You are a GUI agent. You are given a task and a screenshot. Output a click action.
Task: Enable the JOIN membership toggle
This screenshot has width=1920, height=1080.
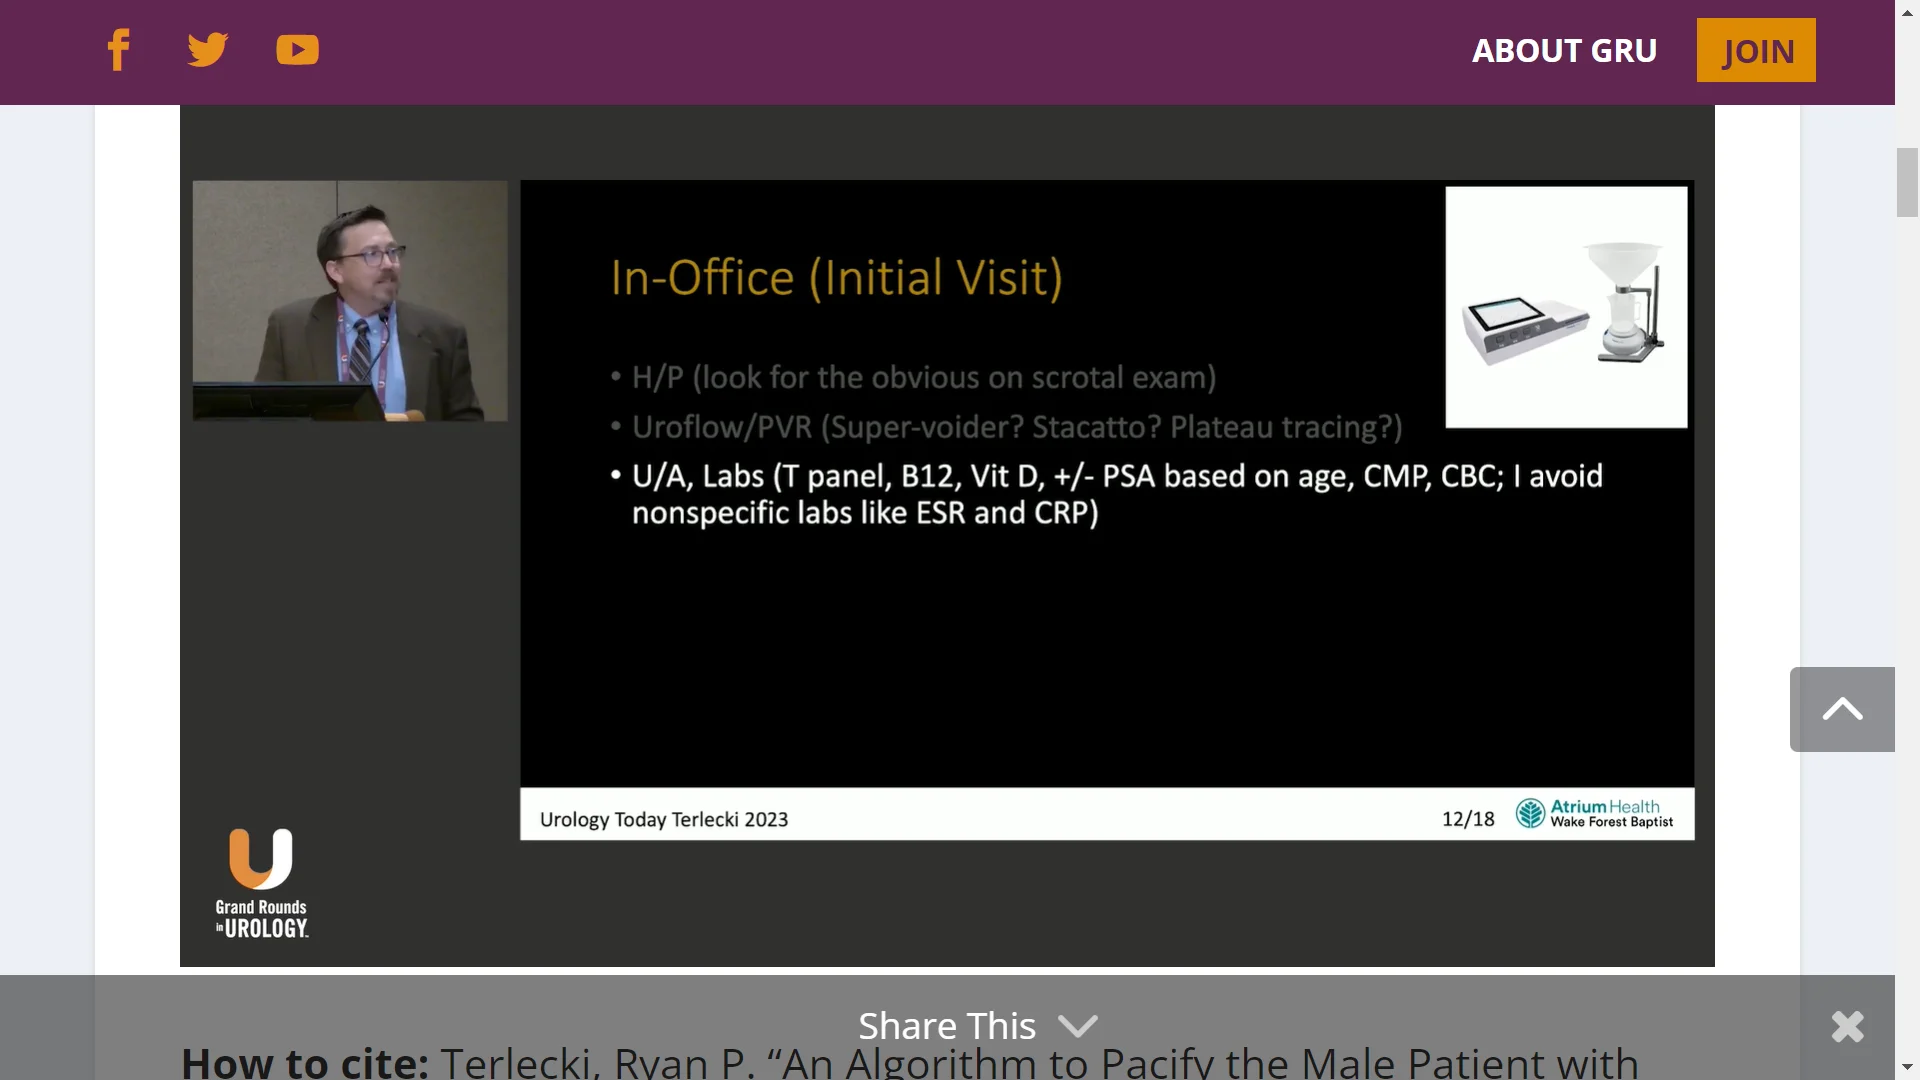[x=1756, y=49]
